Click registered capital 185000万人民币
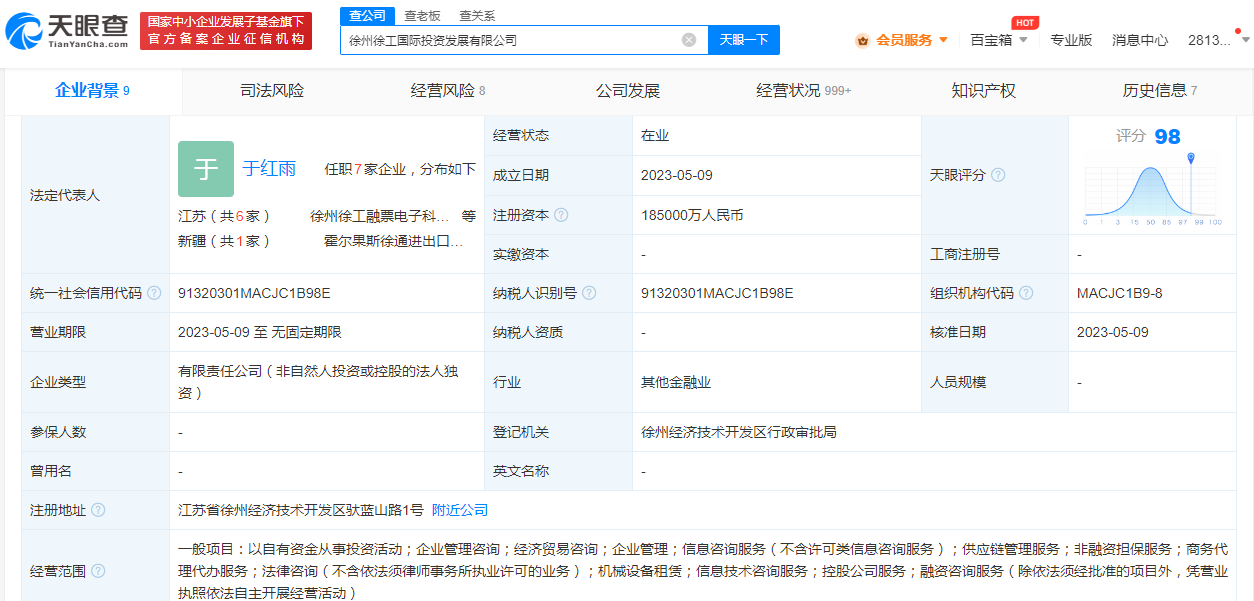The image size is (1254, 601). point(692,215)
